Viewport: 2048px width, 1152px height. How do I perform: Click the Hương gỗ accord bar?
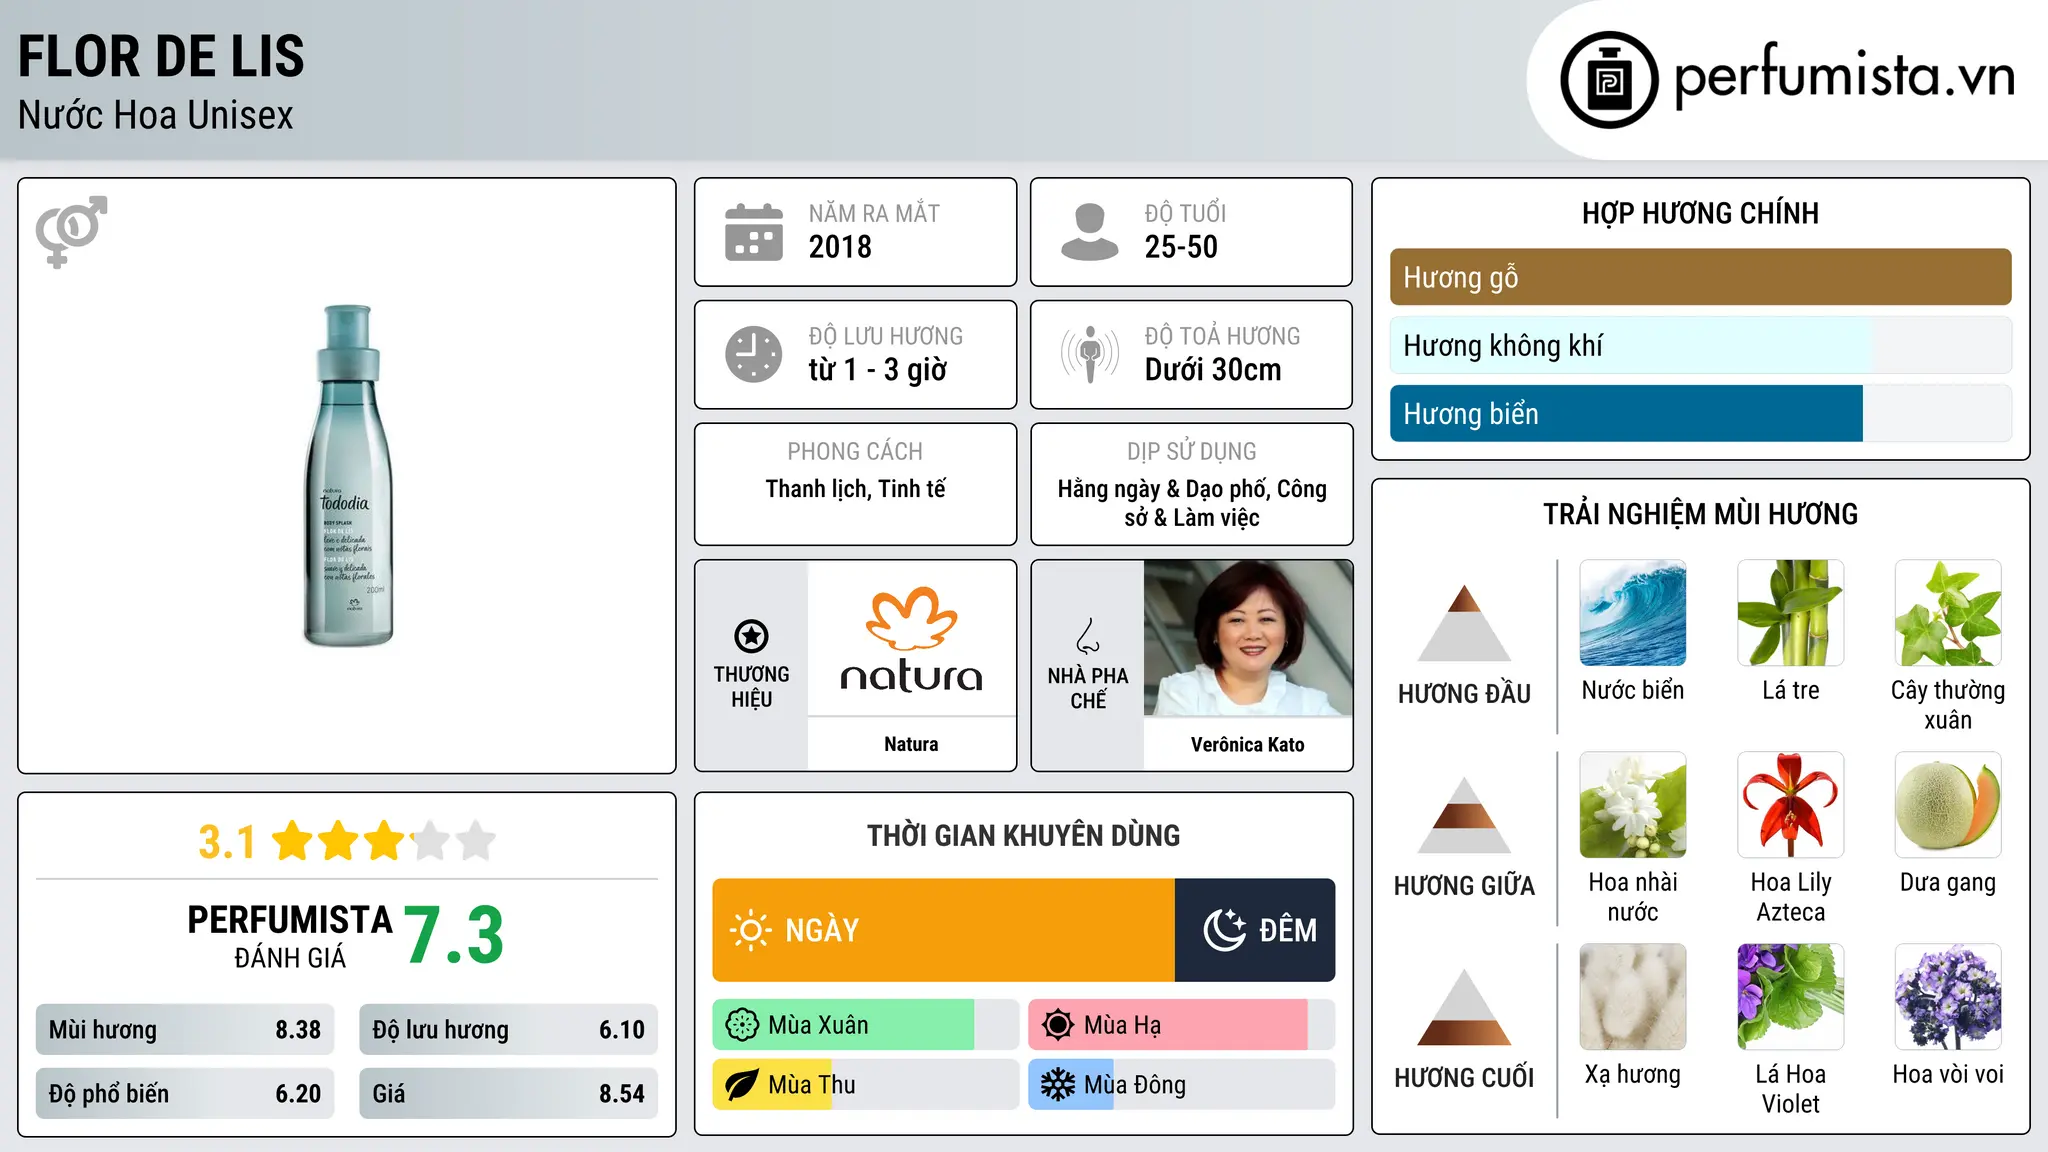point(1700,277)
